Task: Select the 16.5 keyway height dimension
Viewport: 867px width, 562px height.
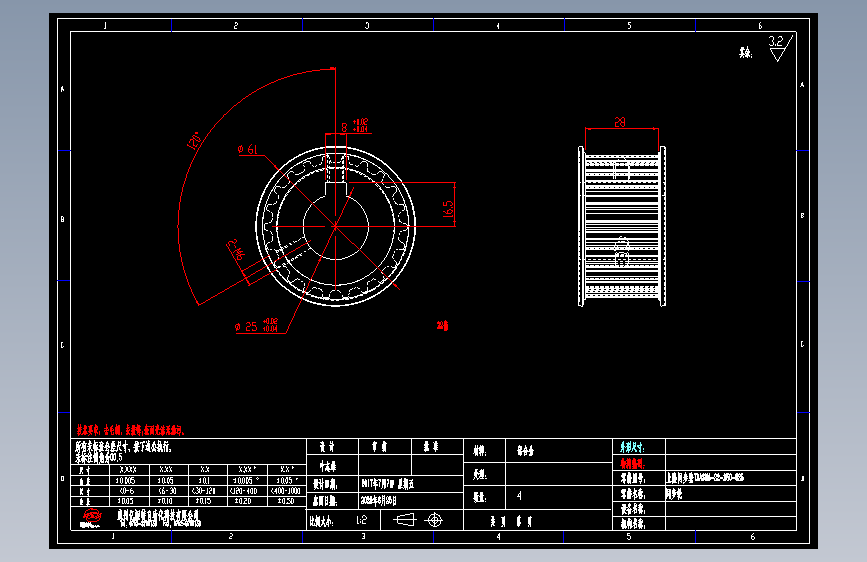Action: (448, 209)
